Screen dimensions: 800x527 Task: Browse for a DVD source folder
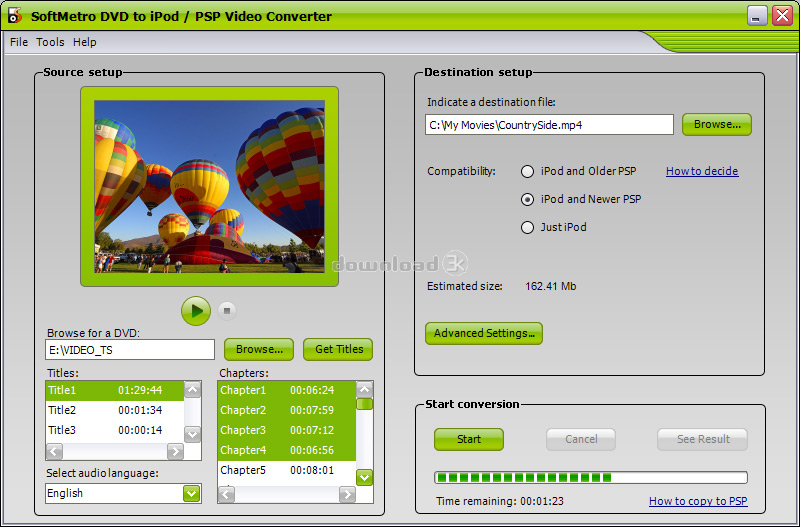(x=259, y=349)
